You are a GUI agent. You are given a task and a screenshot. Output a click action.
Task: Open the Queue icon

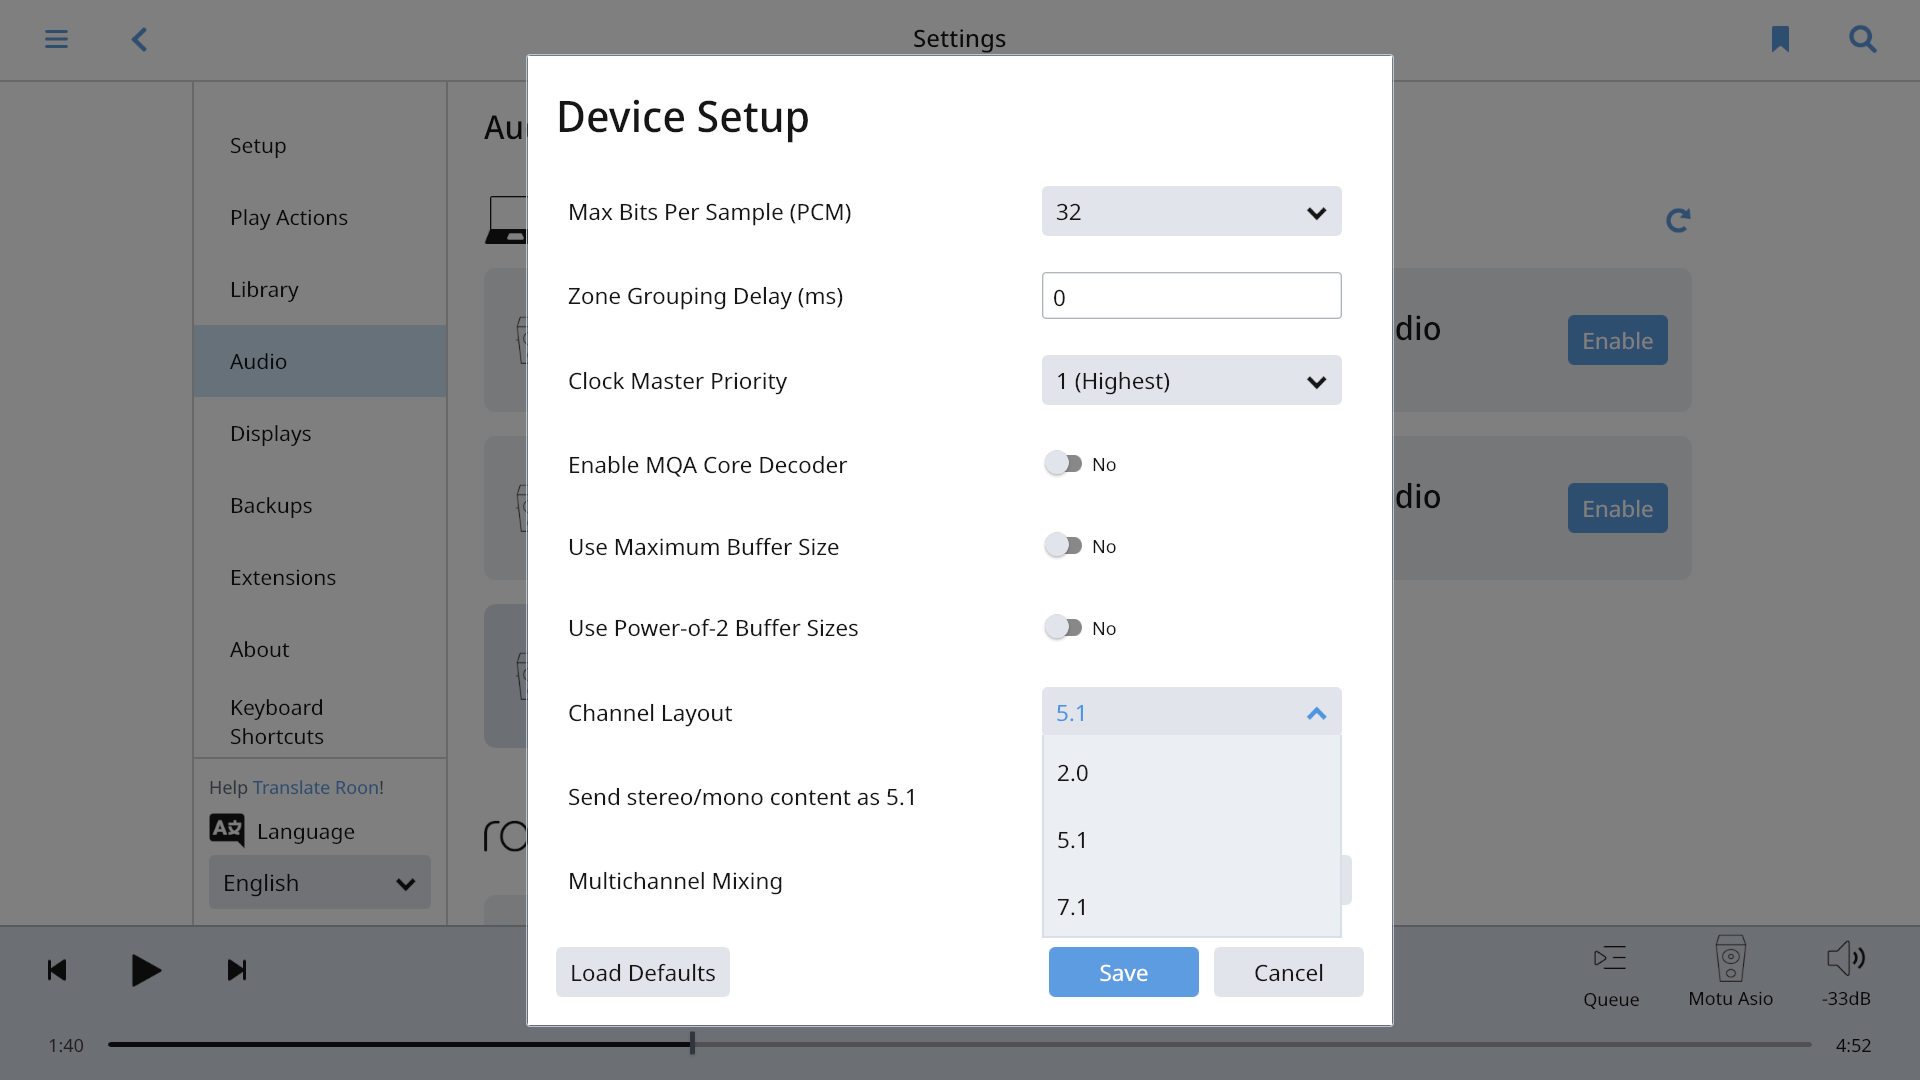pos(1610,959)
